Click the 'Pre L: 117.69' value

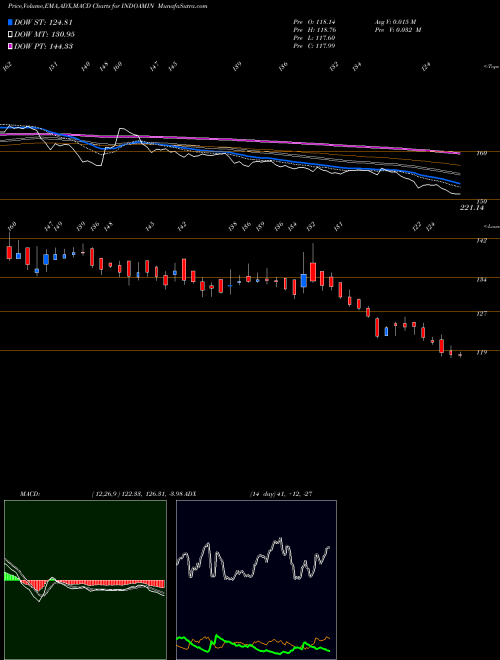314,38
